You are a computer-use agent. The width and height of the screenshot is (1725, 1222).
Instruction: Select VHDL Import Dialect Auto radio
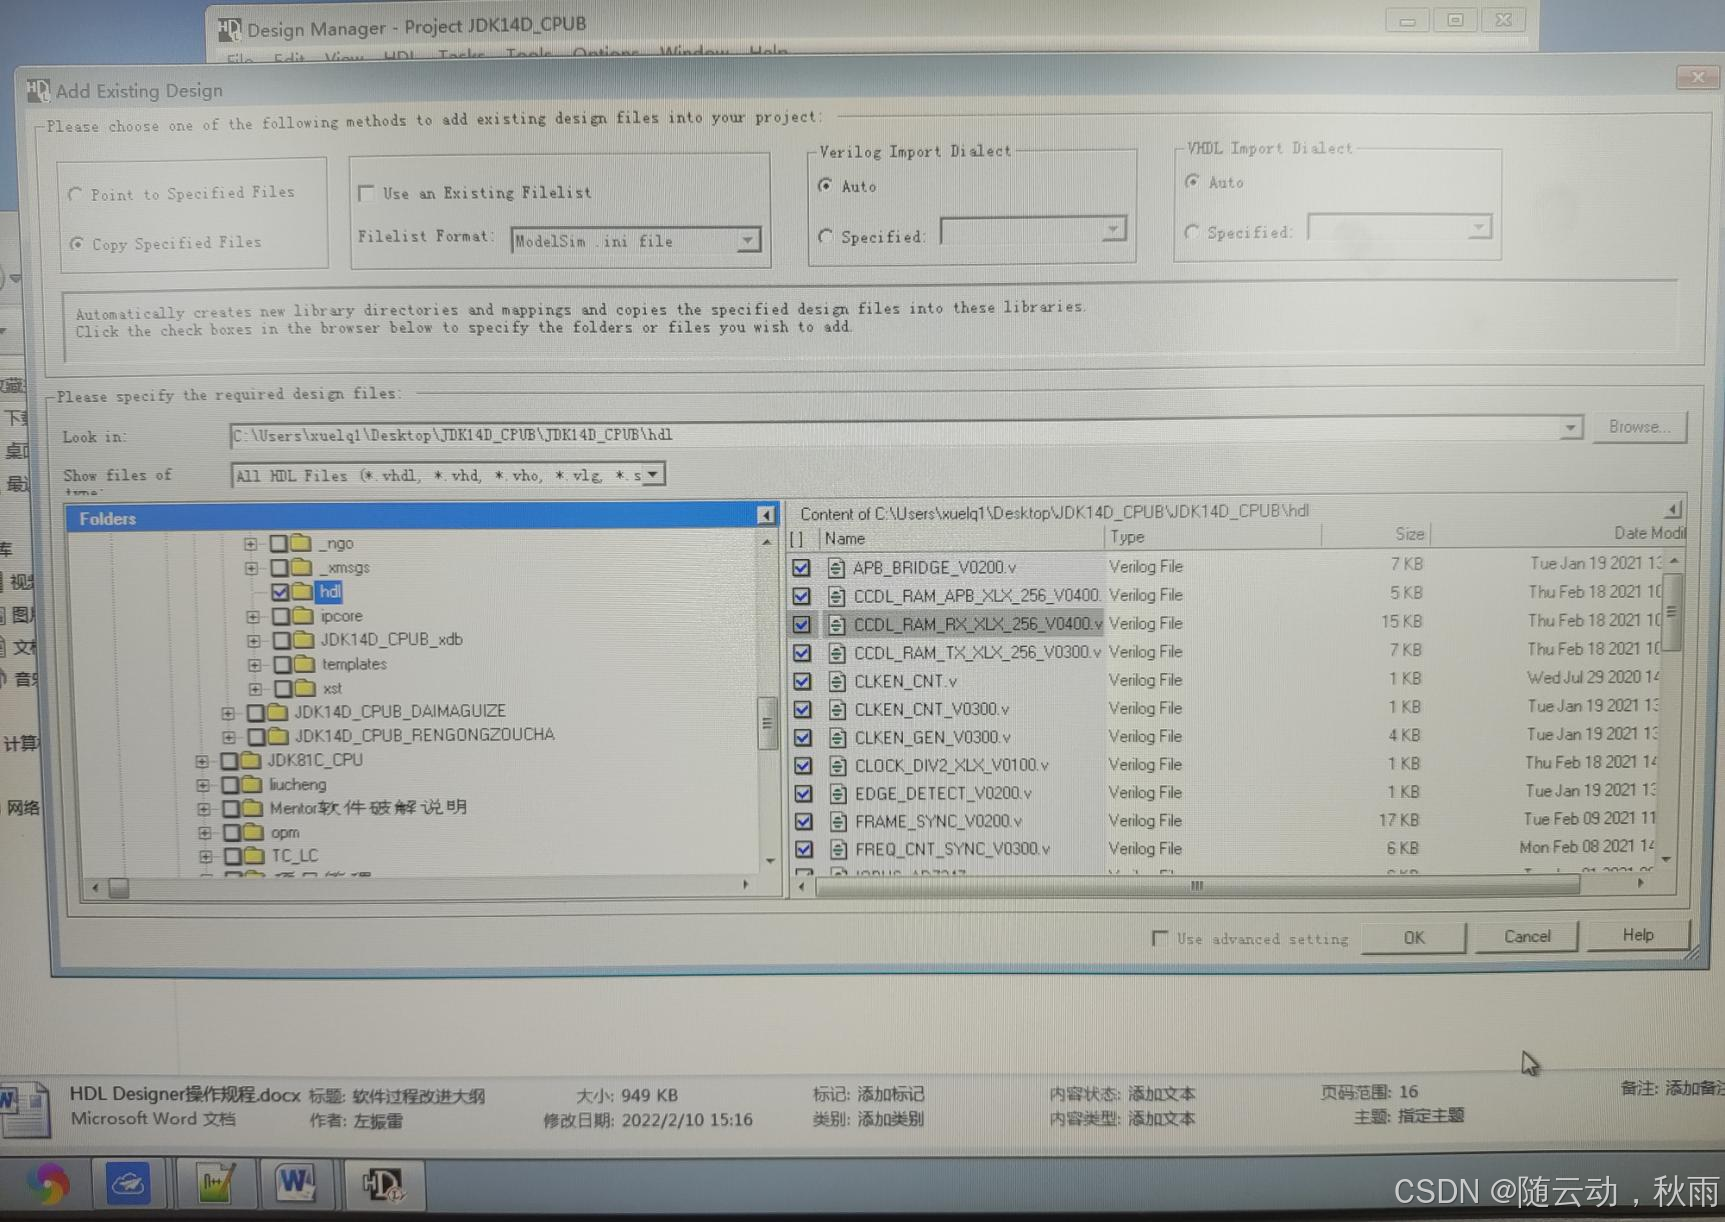[x=1192, y=181]
